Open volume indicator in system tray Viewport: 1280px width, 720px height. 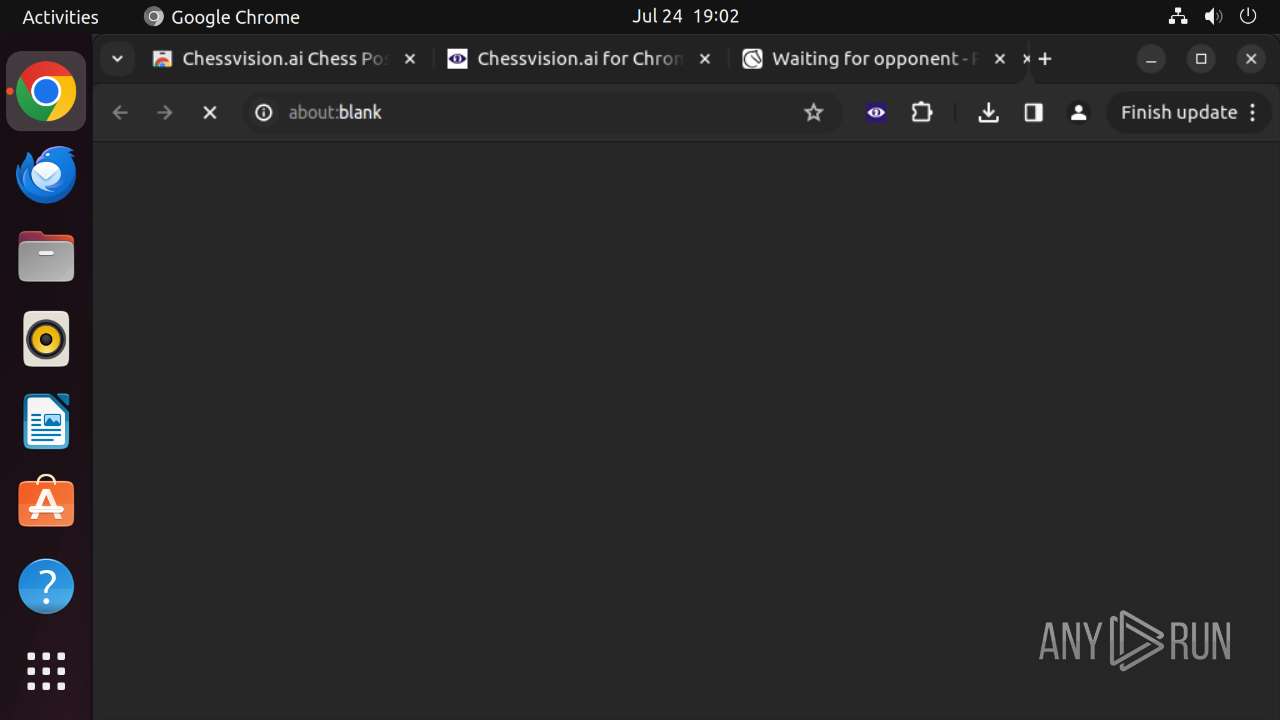(1213, 17)
